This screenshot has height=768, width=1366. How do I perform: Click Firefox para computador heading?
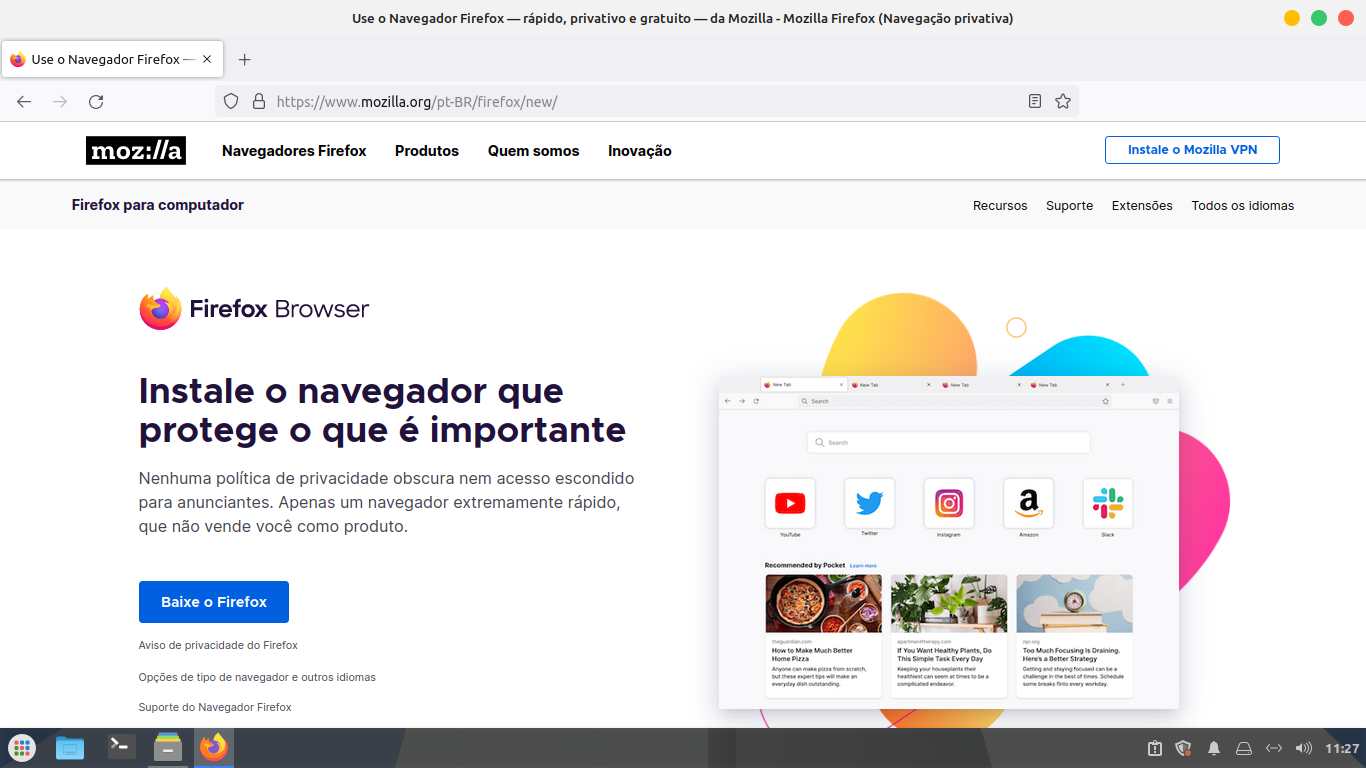click(158, 205)
